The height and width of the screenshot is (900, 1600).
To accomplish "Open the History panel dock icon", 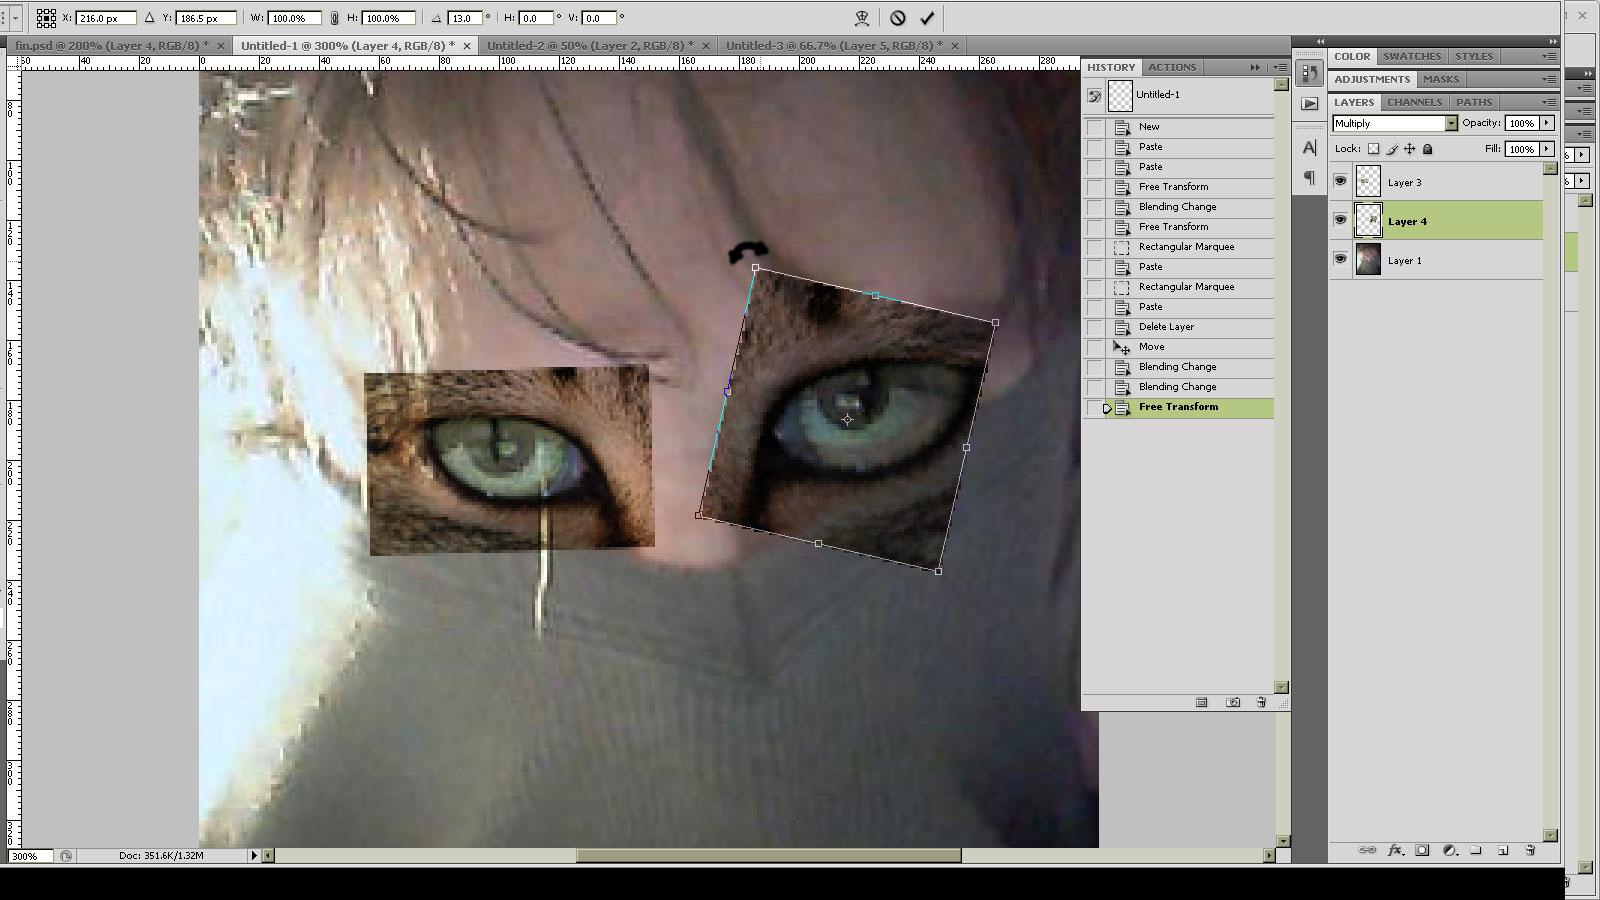I will 1310,74.
